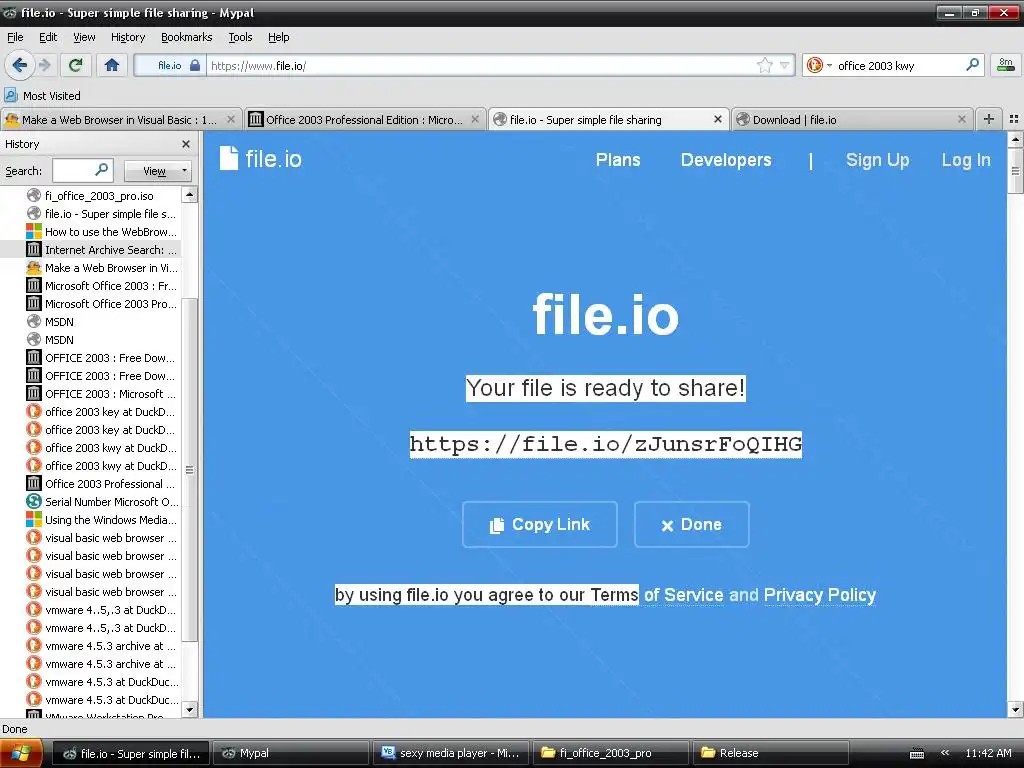Screen dimensions: 1024x768
Task: Open Release folder from taskbar
Action: pos(771,753)
